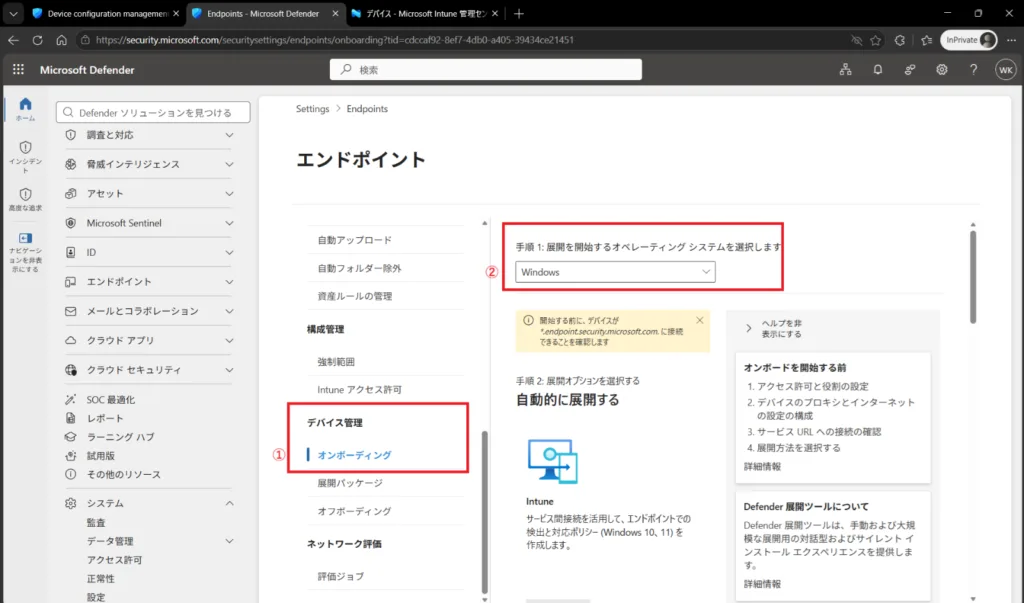Click the ホーム home icon in left rail
The height and width of the screenshot is (603, 1024).
[25, 104]
